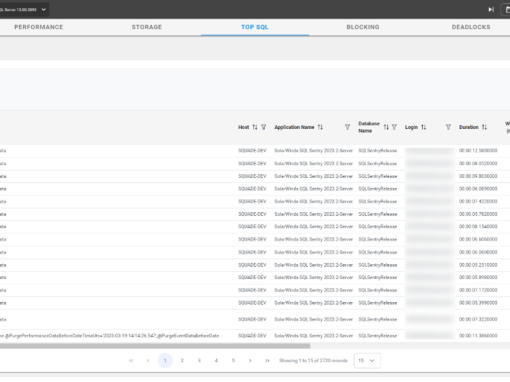
Task: Go to page 2
Action: (182, 360)
